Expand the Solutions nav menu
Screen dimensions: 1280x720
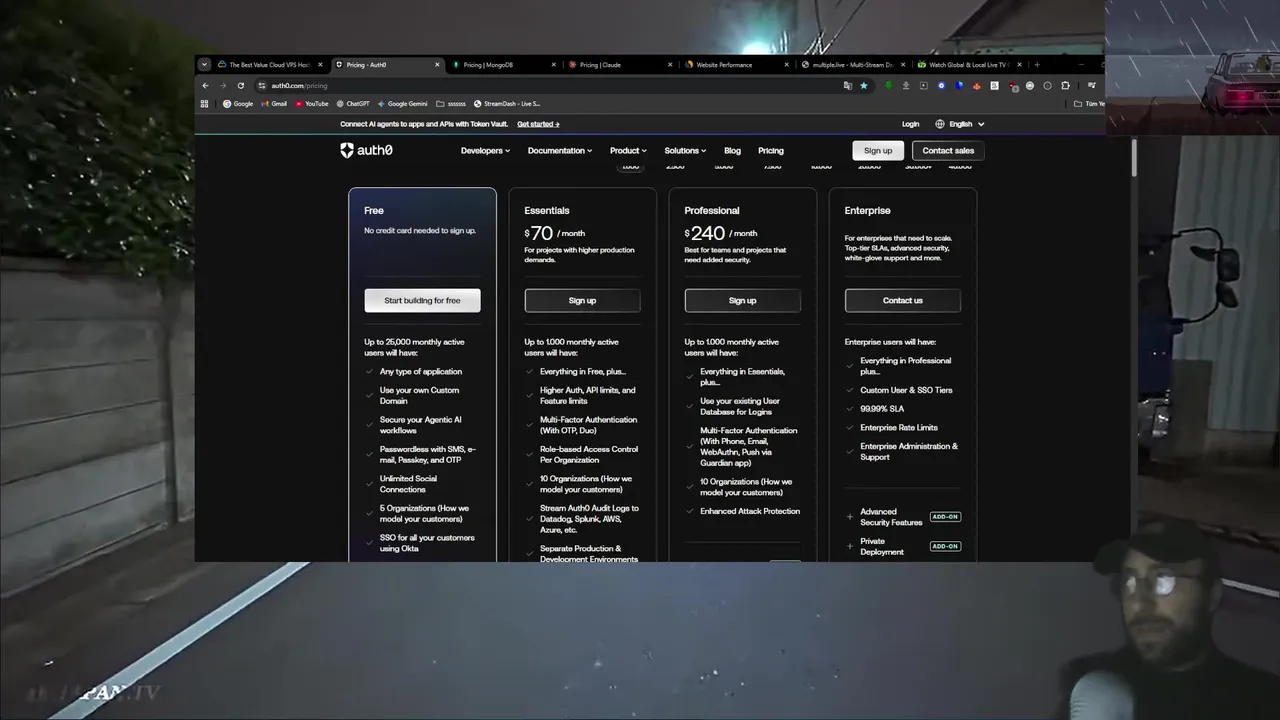685,151
